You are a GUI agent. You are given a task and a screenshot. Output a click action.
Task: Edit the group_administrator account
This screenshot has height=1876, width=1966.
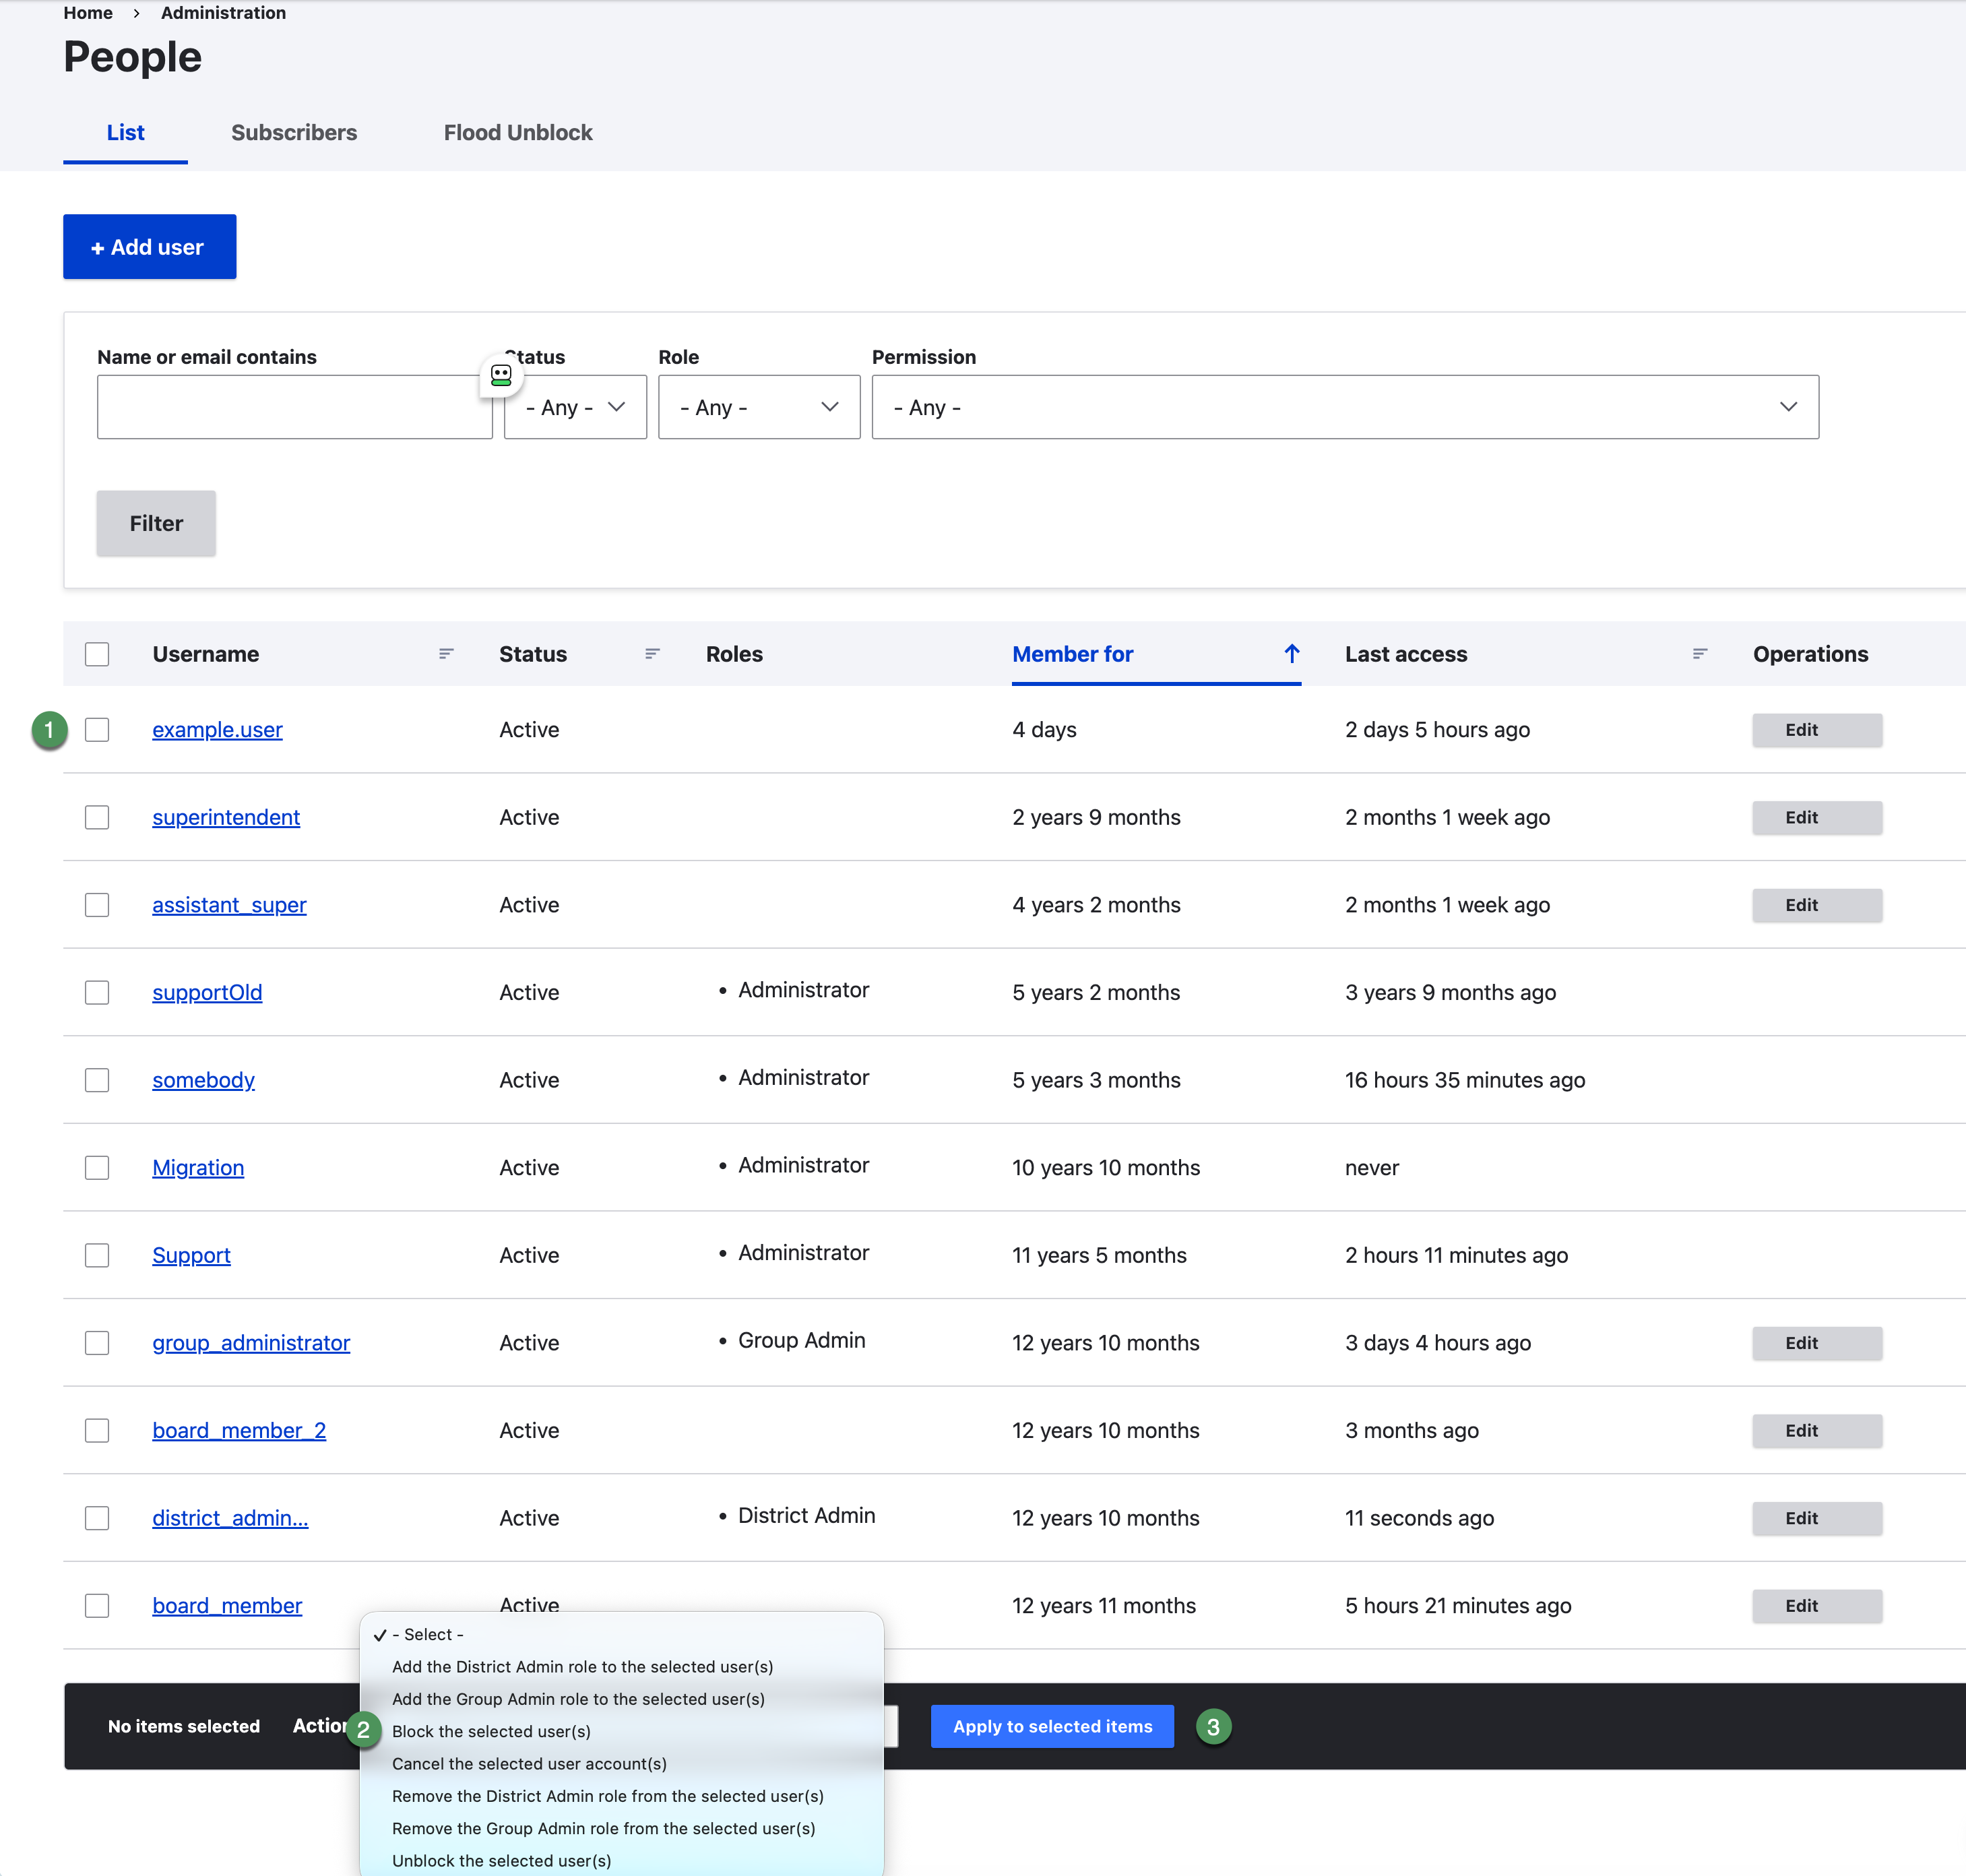pyautogui.click(x=1817, y=1343)
